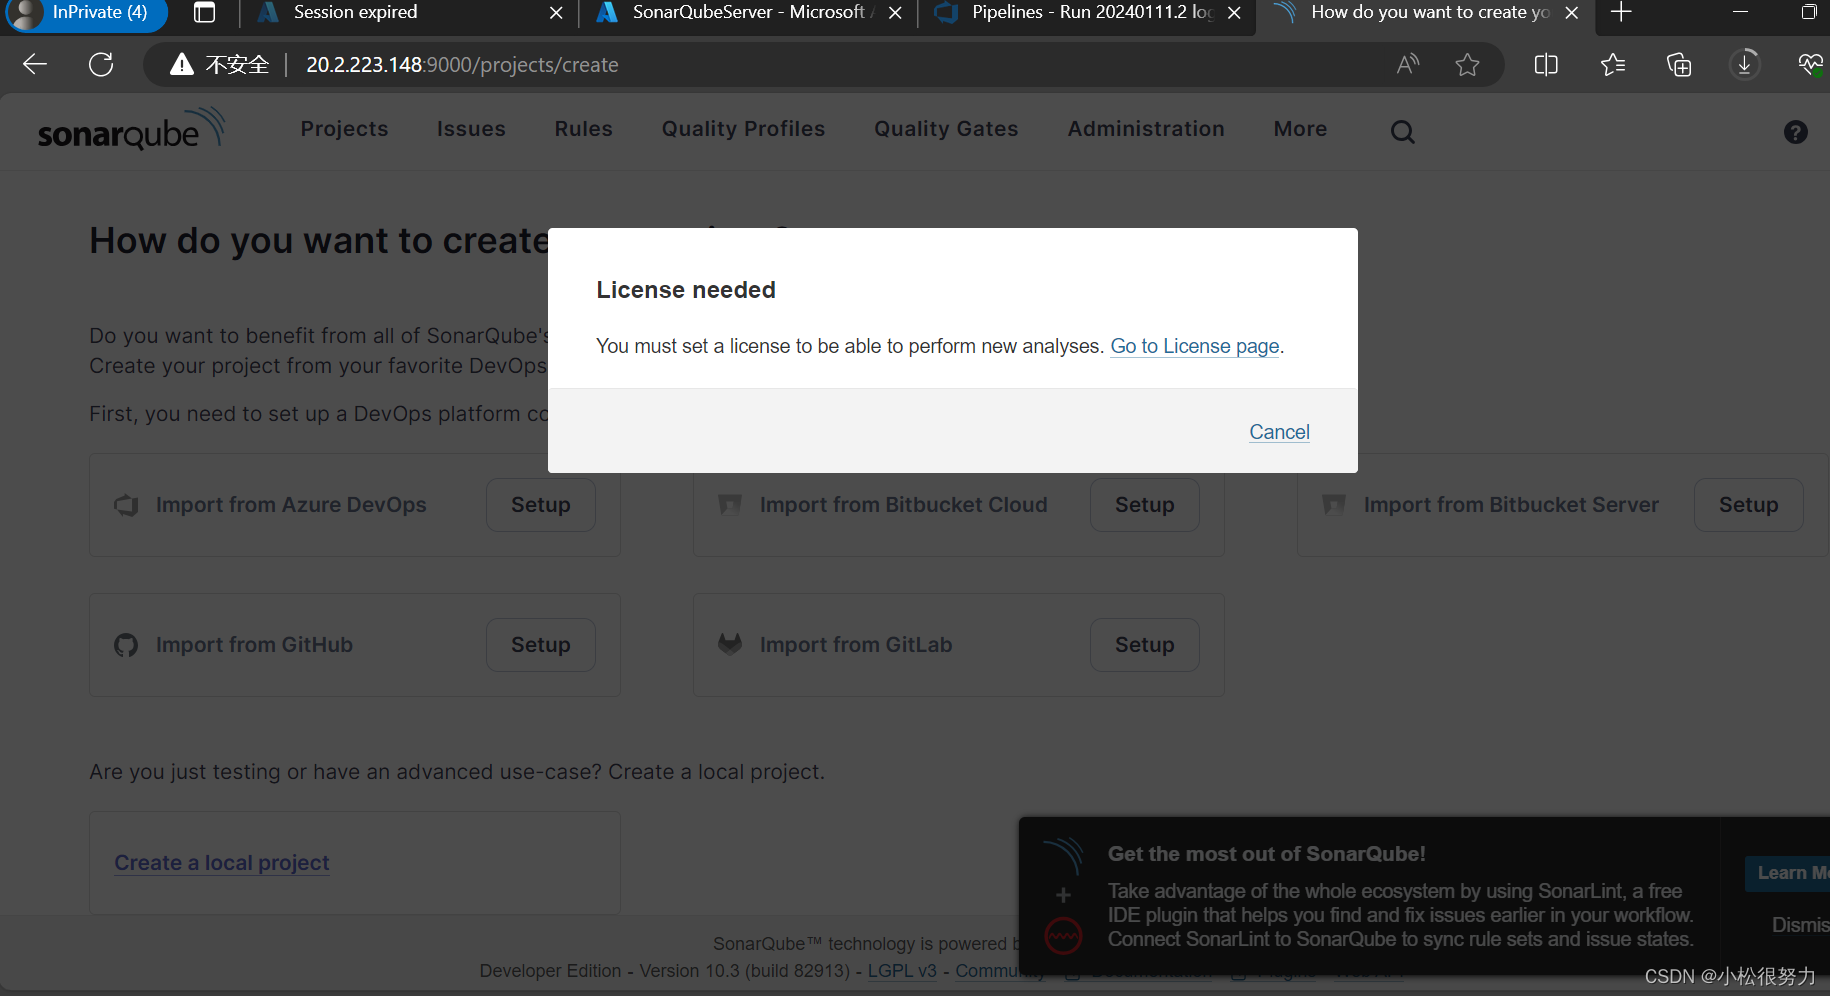Open the Issues menu item

point(471,129)
